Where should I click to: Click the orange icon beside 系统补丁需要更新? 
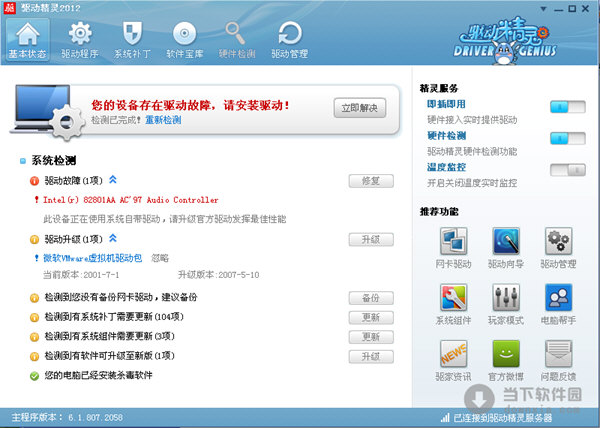[34, 317]
